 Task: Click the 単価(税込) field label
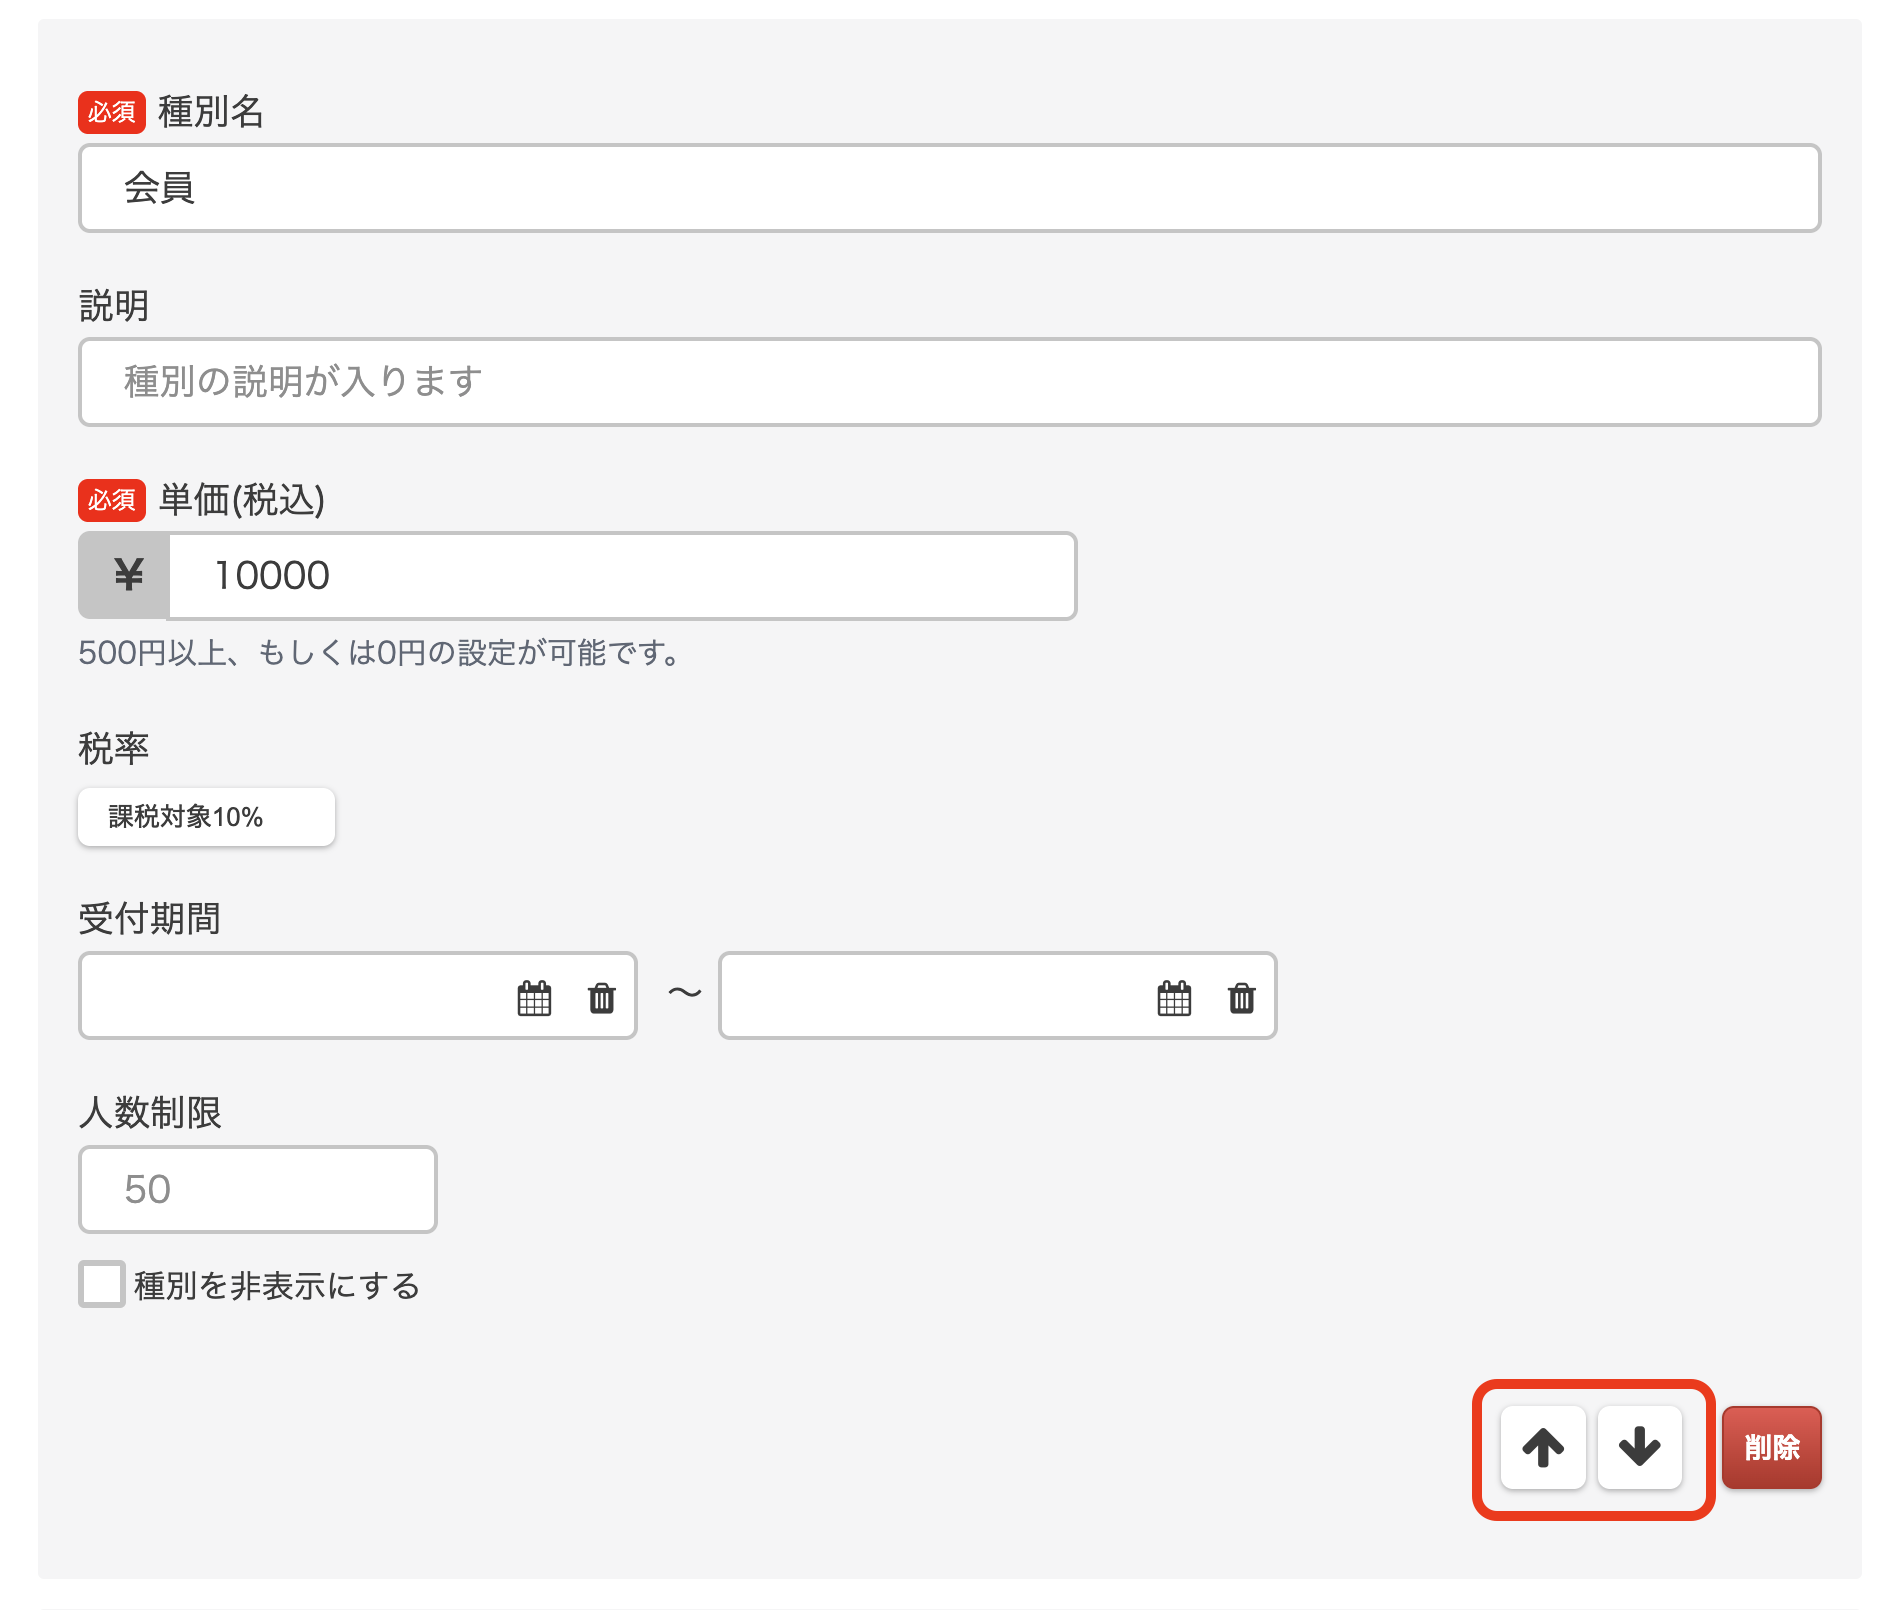coord(241,500)
